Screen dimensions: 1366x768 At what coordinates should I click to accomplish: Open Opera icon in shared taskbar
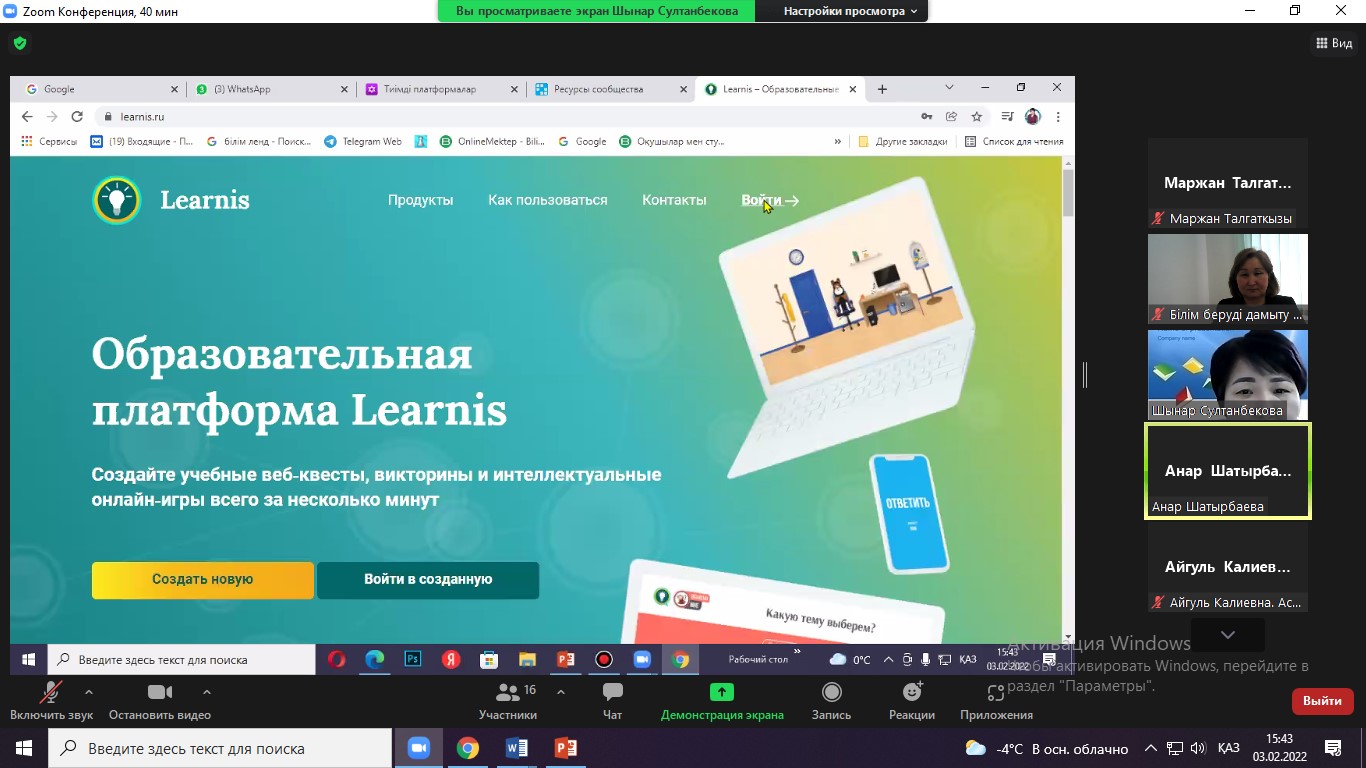pyautogui.click(x=337, y=659)
